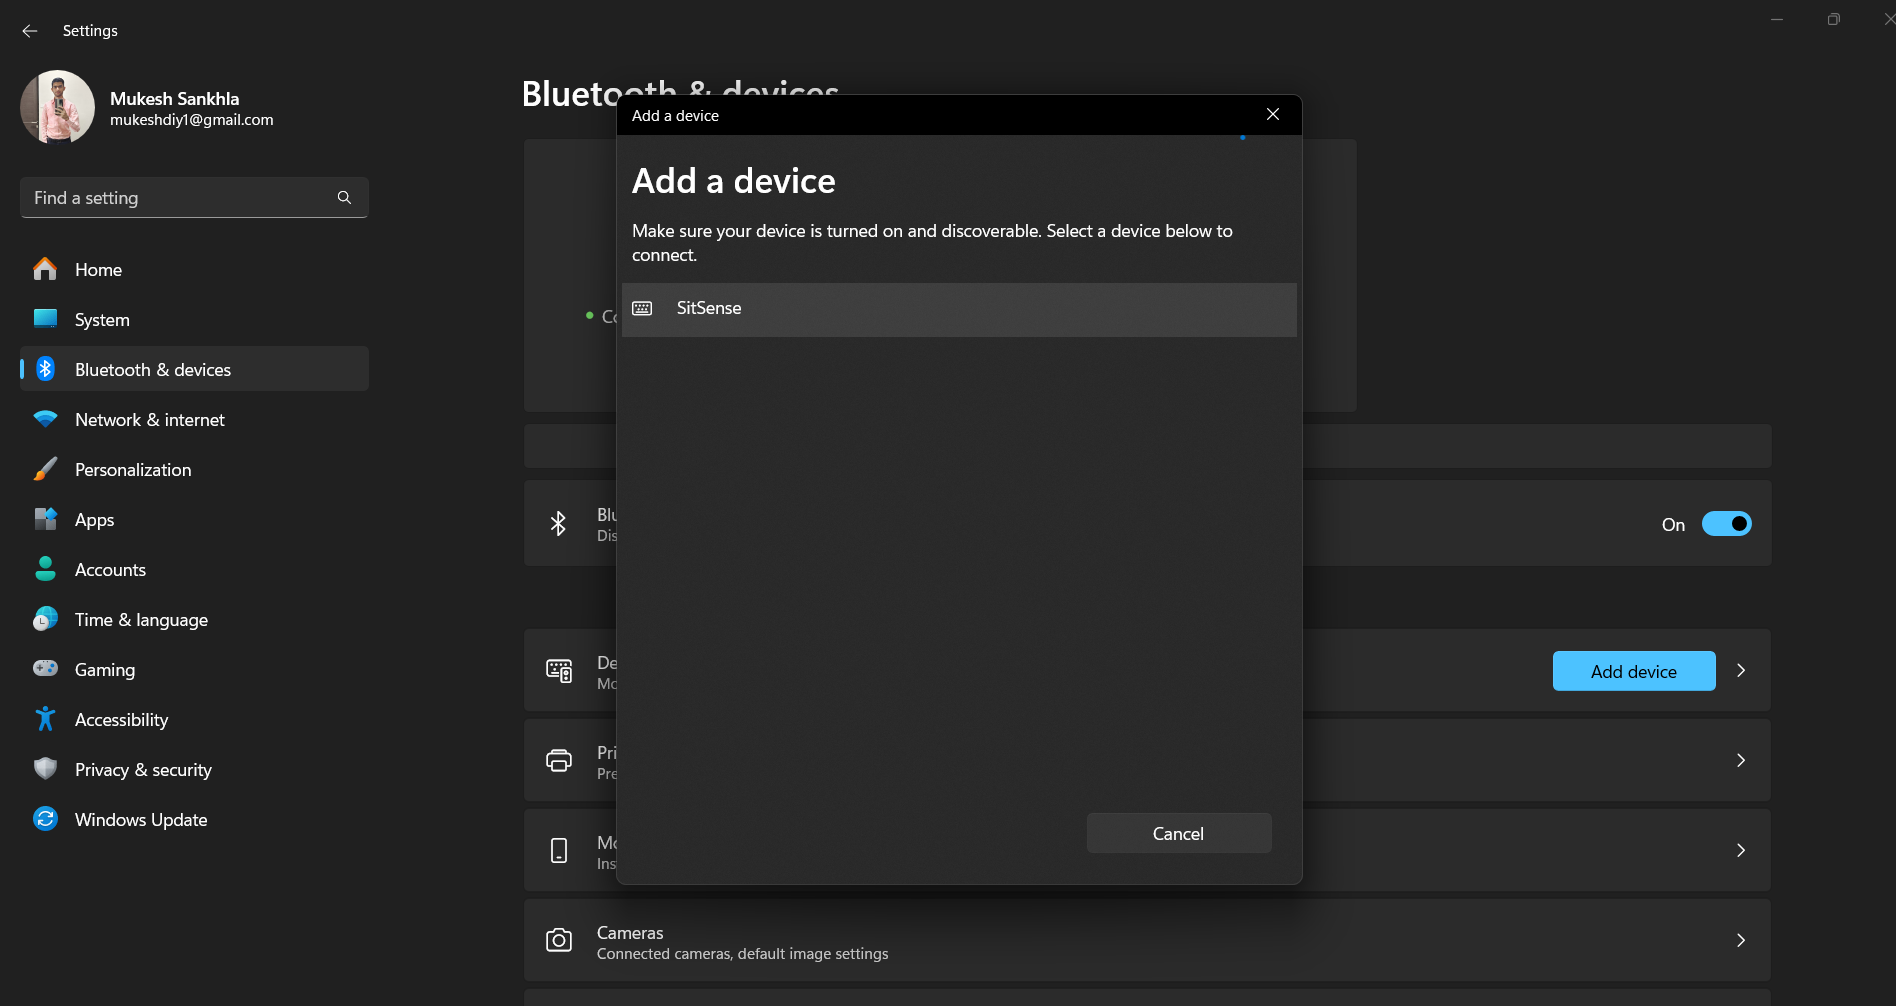Open Gaming settings
This screenshot has height=1006, width=1896.
pos(194,669)
